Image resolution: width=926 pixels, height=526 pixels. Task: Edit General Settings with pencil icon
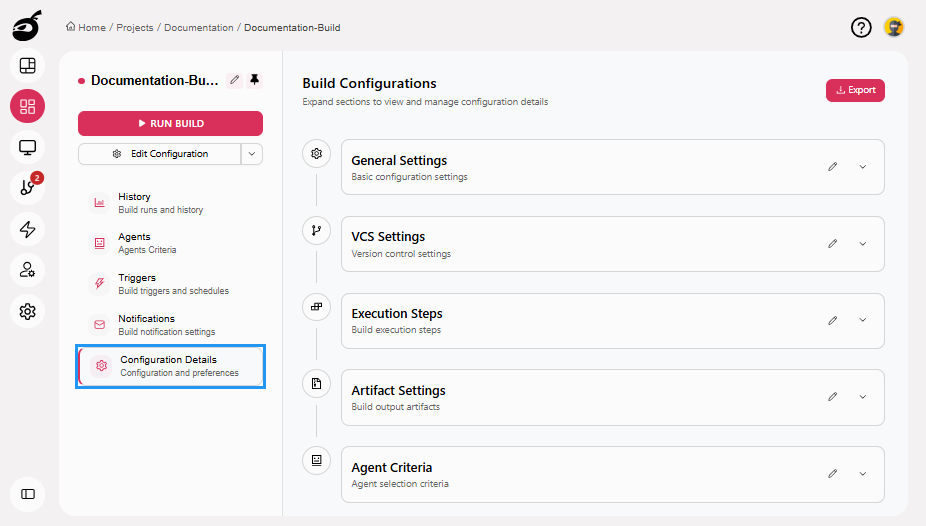point(833,167)
